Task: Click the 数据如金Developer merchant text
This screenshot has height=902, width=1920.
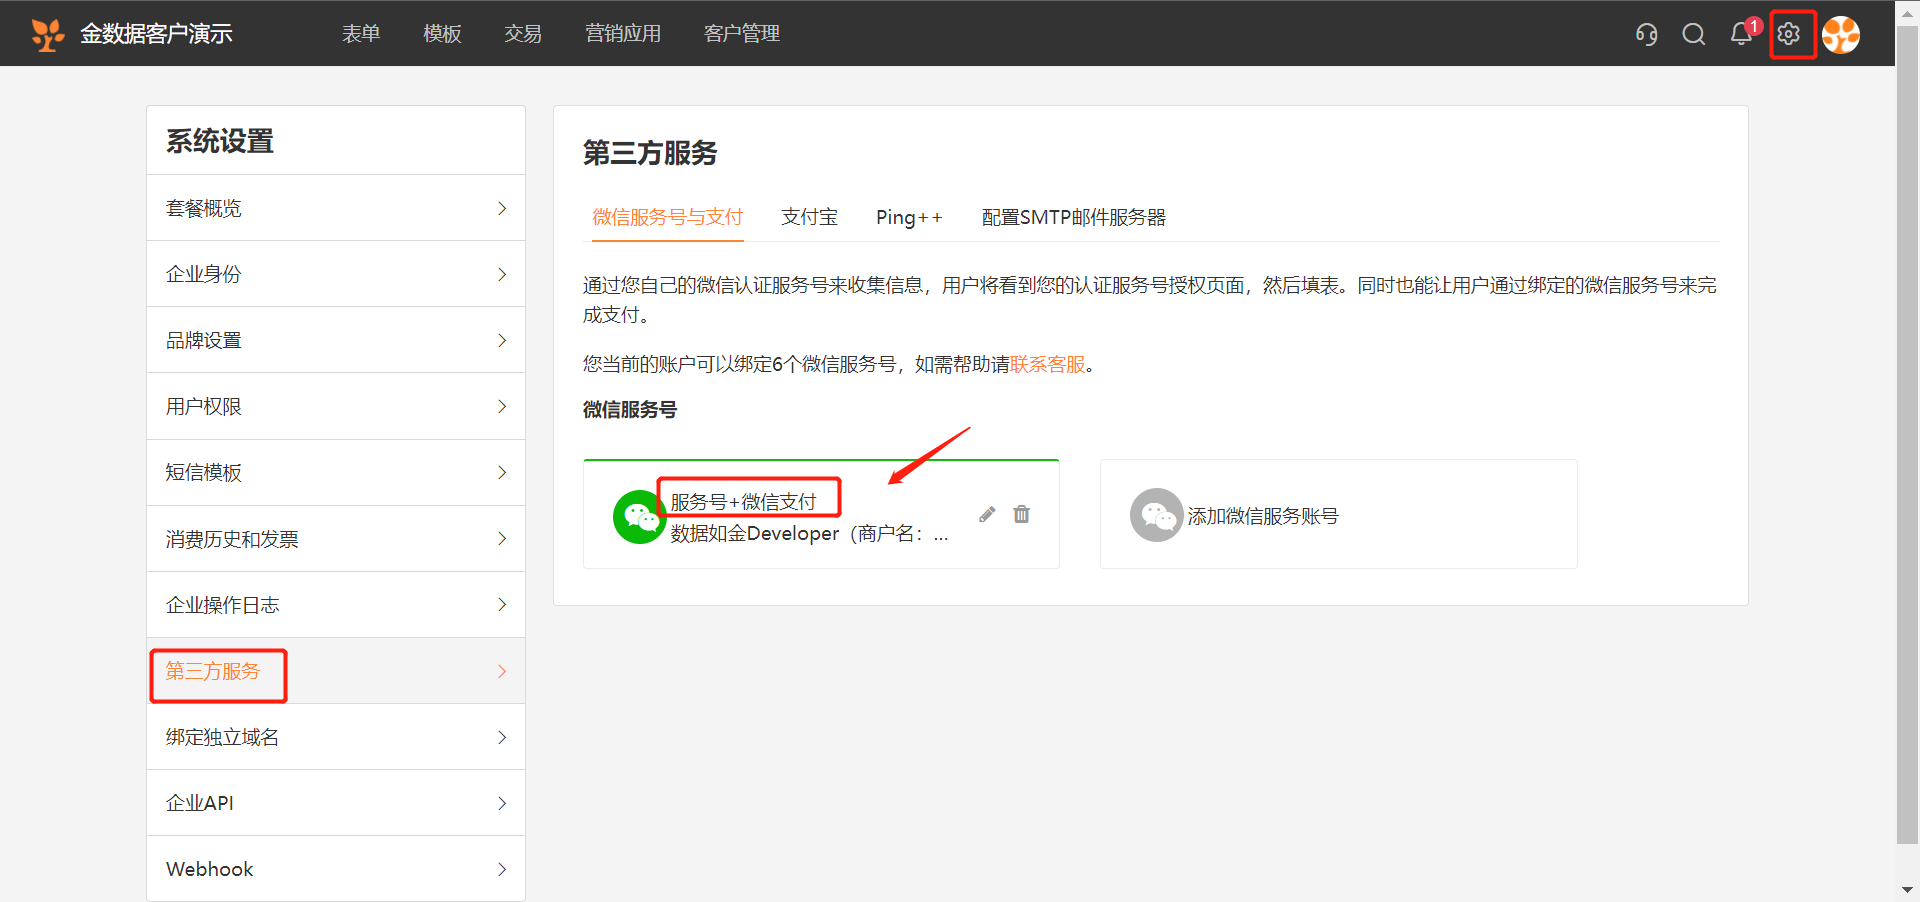Action: (809, 534)
